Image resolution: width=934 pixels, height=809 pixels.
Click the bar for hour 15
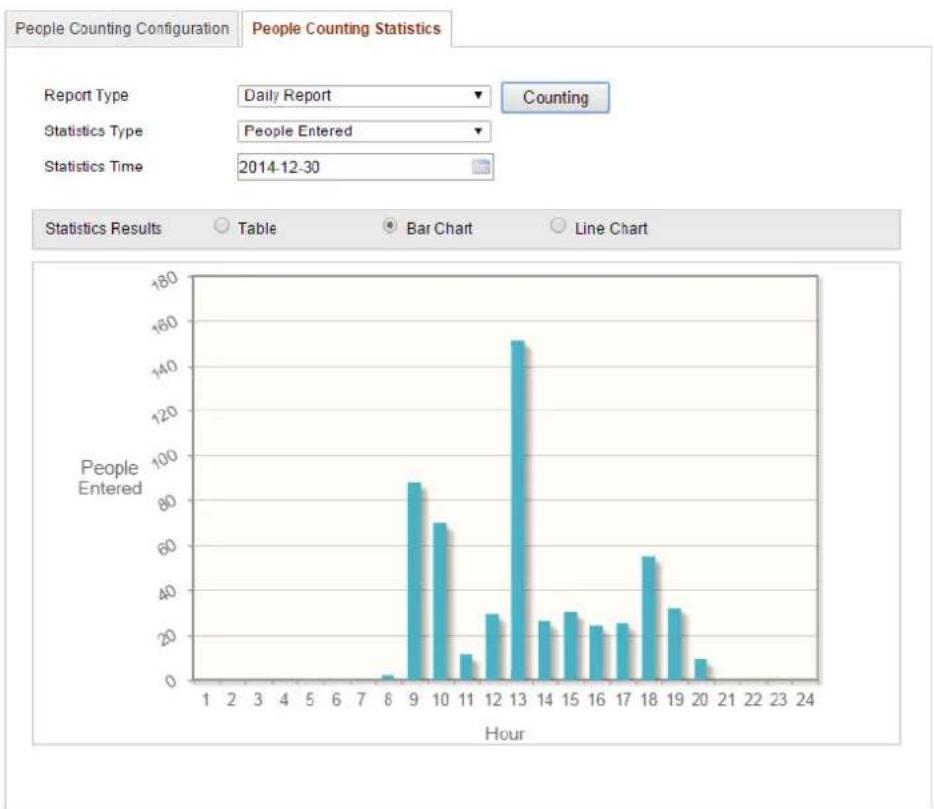[571, 646]
